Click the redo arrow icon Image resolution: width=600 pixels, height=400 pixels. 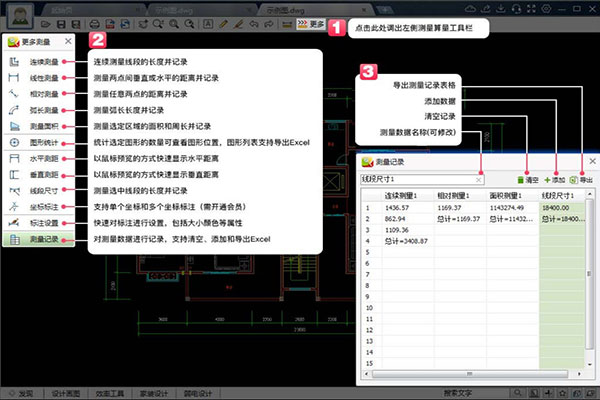coord(269,24)
